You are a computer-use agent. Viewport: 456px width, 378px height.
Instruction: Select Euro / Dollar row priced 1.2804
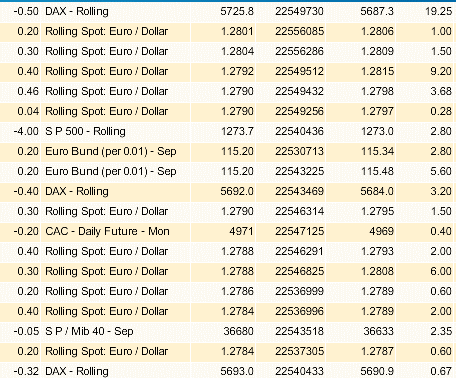point(228,52)
